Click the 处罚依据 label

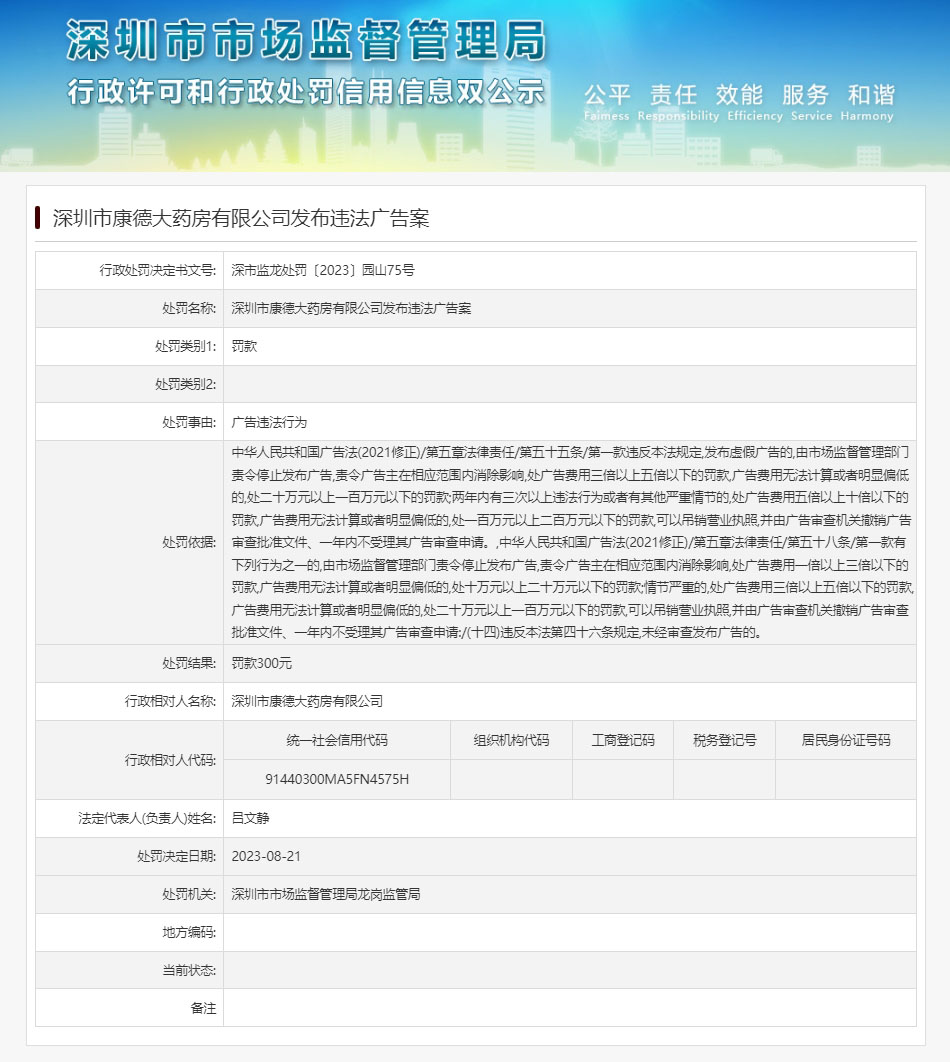pyautogui.click(x=189, y=543)
